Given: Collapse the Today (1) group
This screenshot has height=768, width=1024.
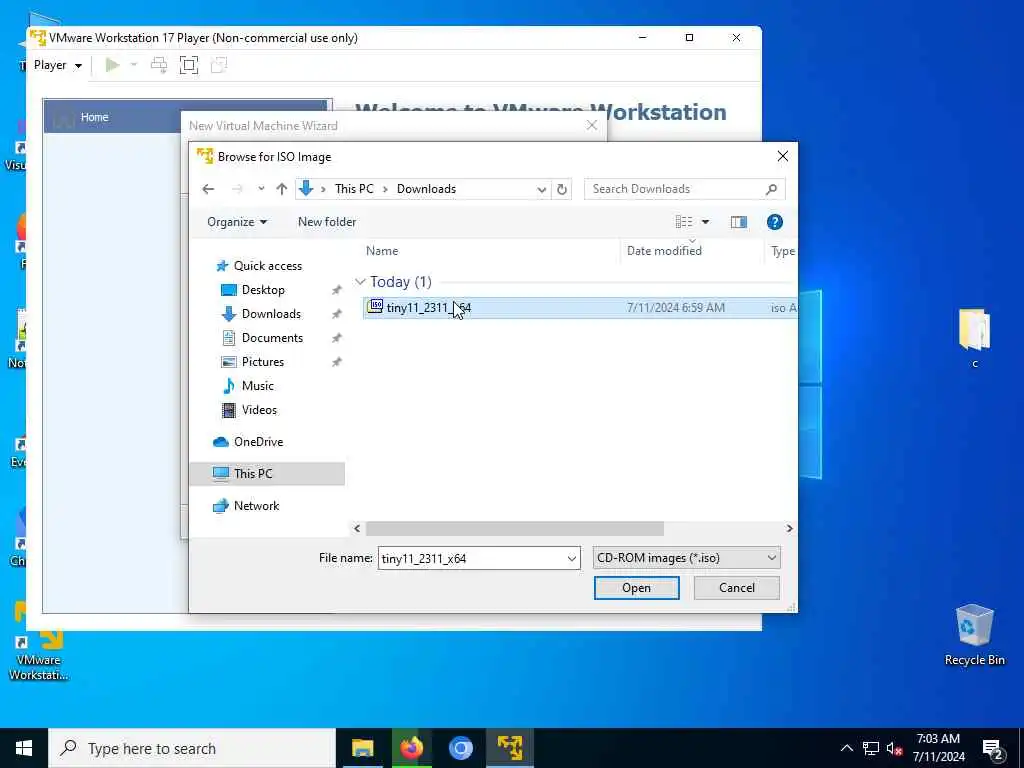Looking at the screenshot, I should pos(360,282).
